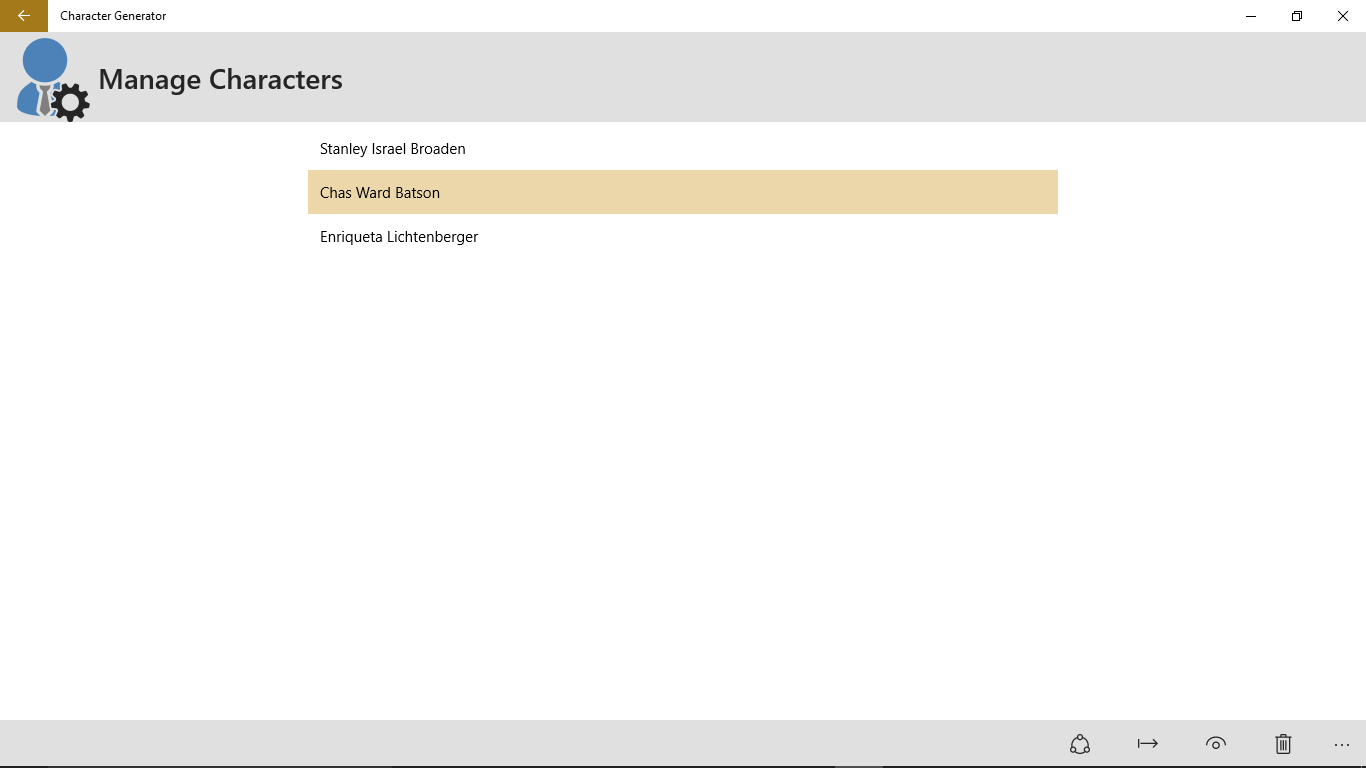Delete the selected character using the trash icon
Viewport: 1366px width, 768px height.
(x=1283, y=744)
